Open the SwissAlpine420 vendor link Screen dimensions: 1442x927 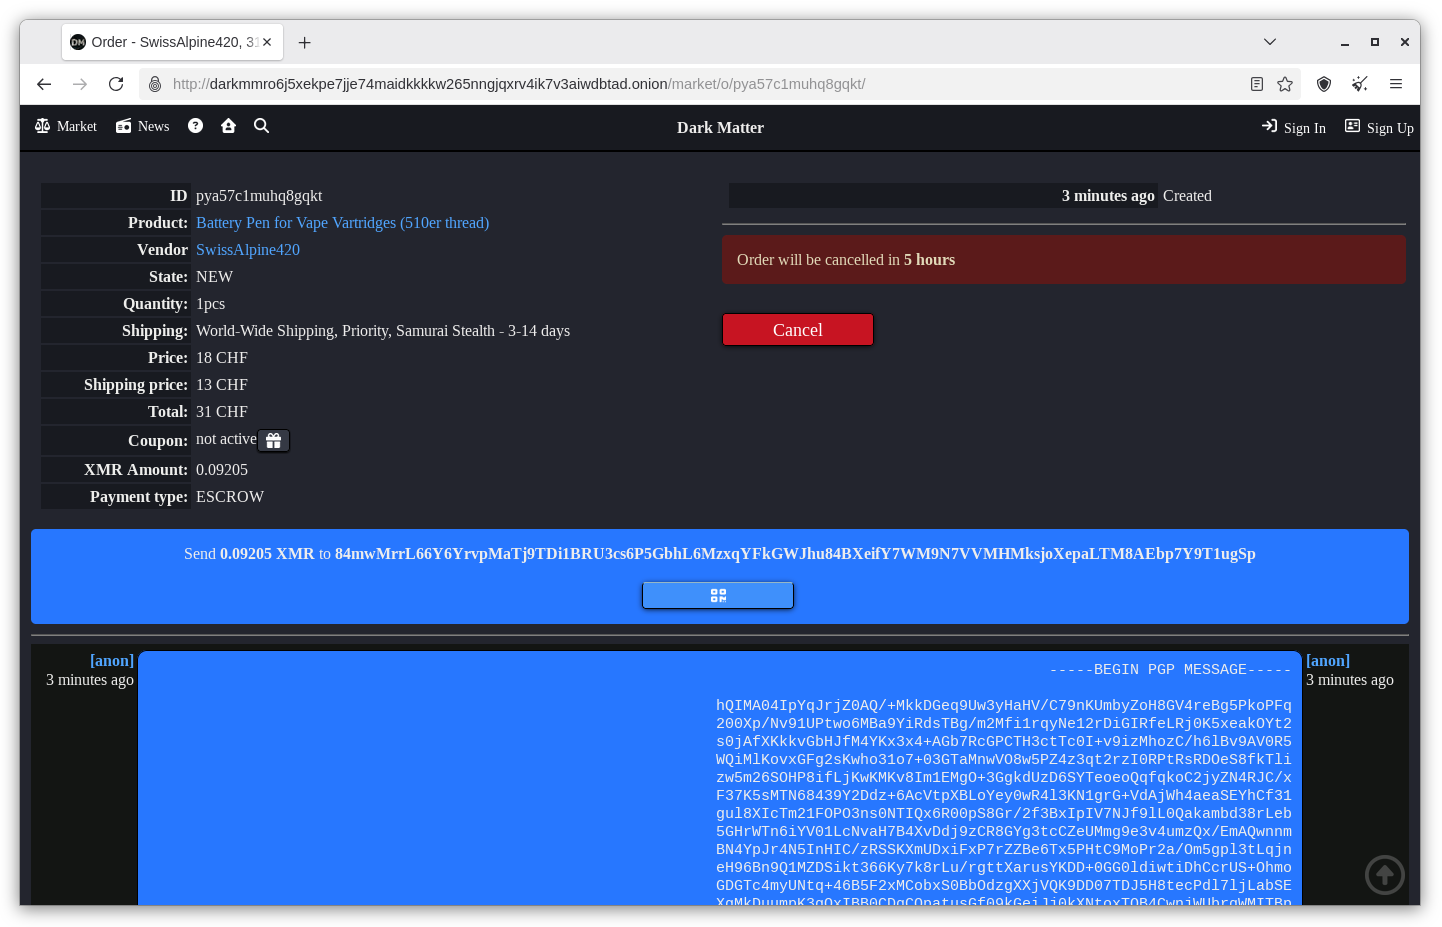(248, 250)
